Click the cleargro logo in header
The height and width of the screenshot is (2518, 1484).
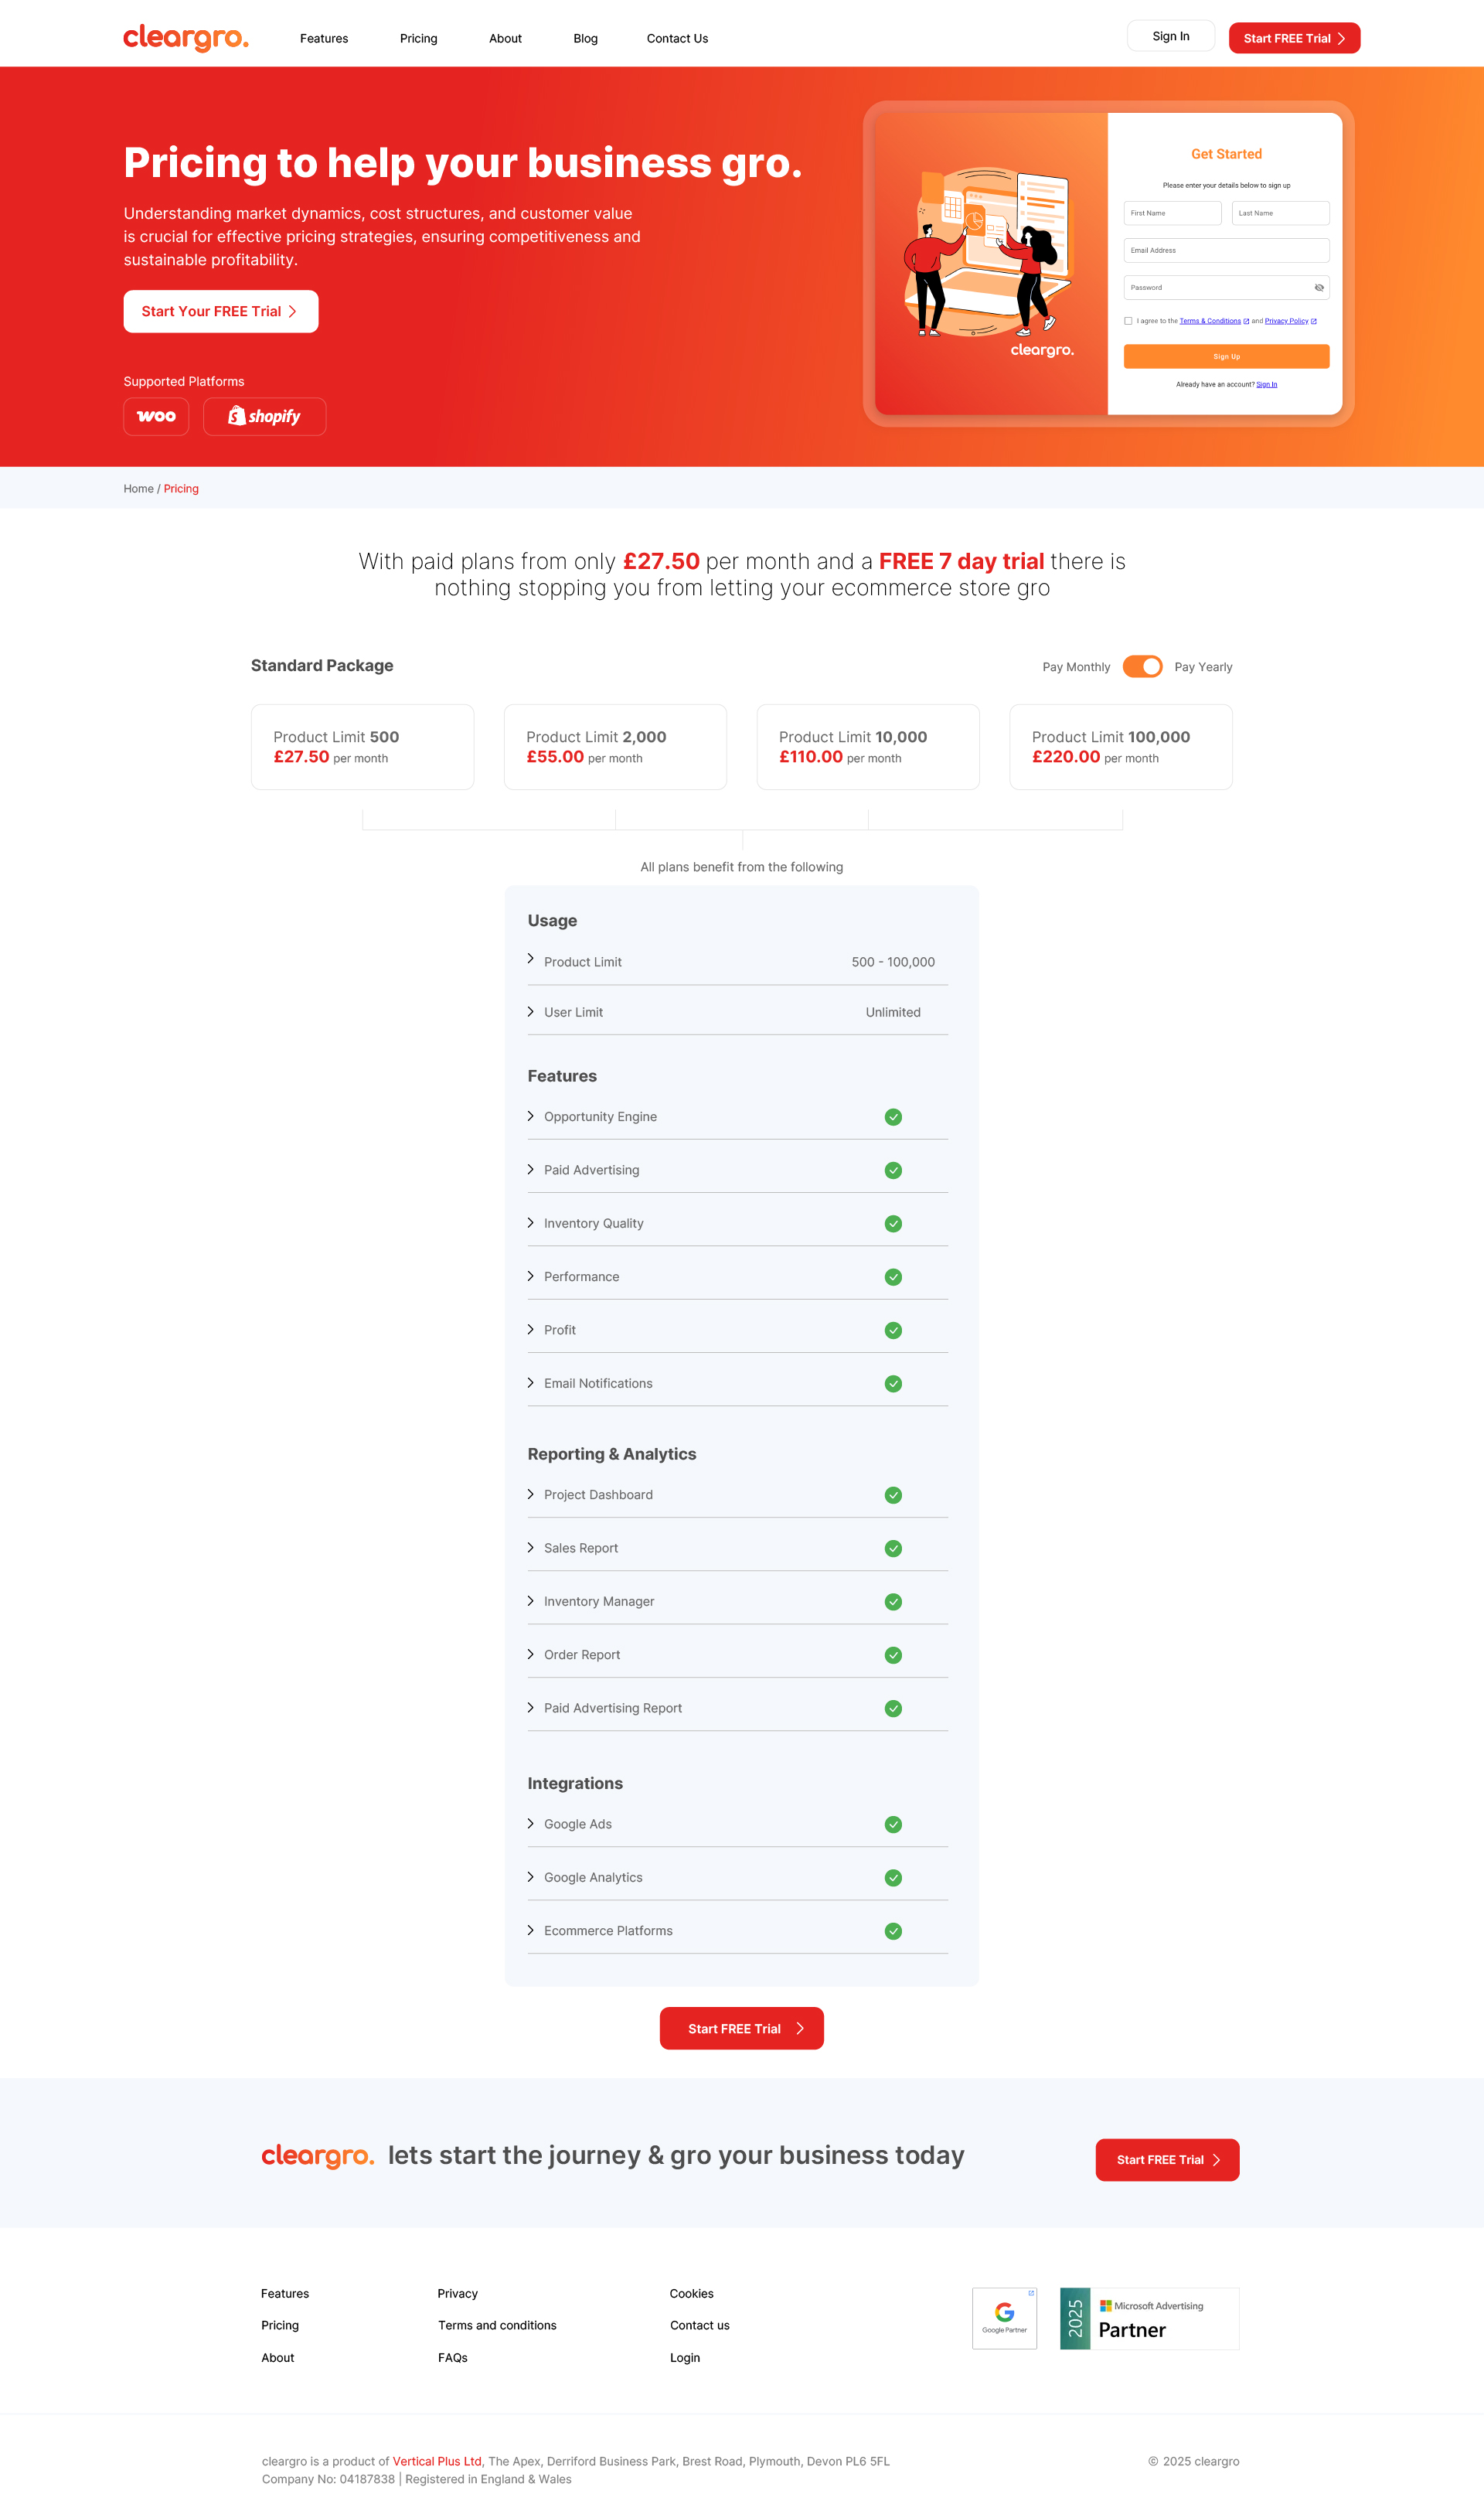(185, 38)
